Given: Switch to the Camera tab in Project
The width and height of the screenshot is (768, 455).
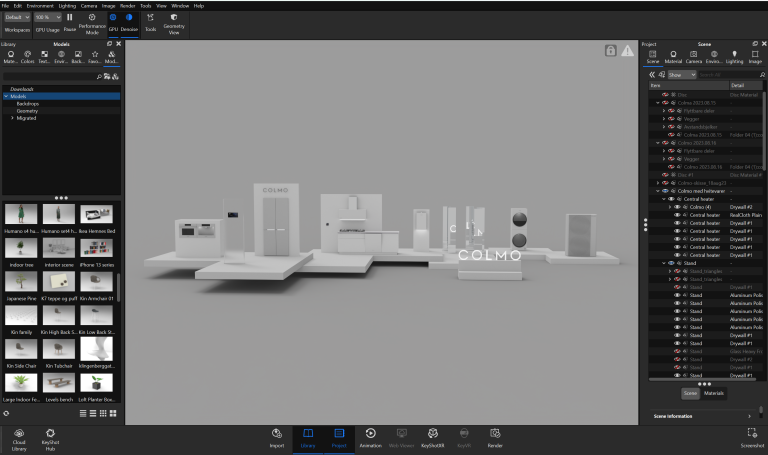Looking at the screenshot, I should [693, 57].
